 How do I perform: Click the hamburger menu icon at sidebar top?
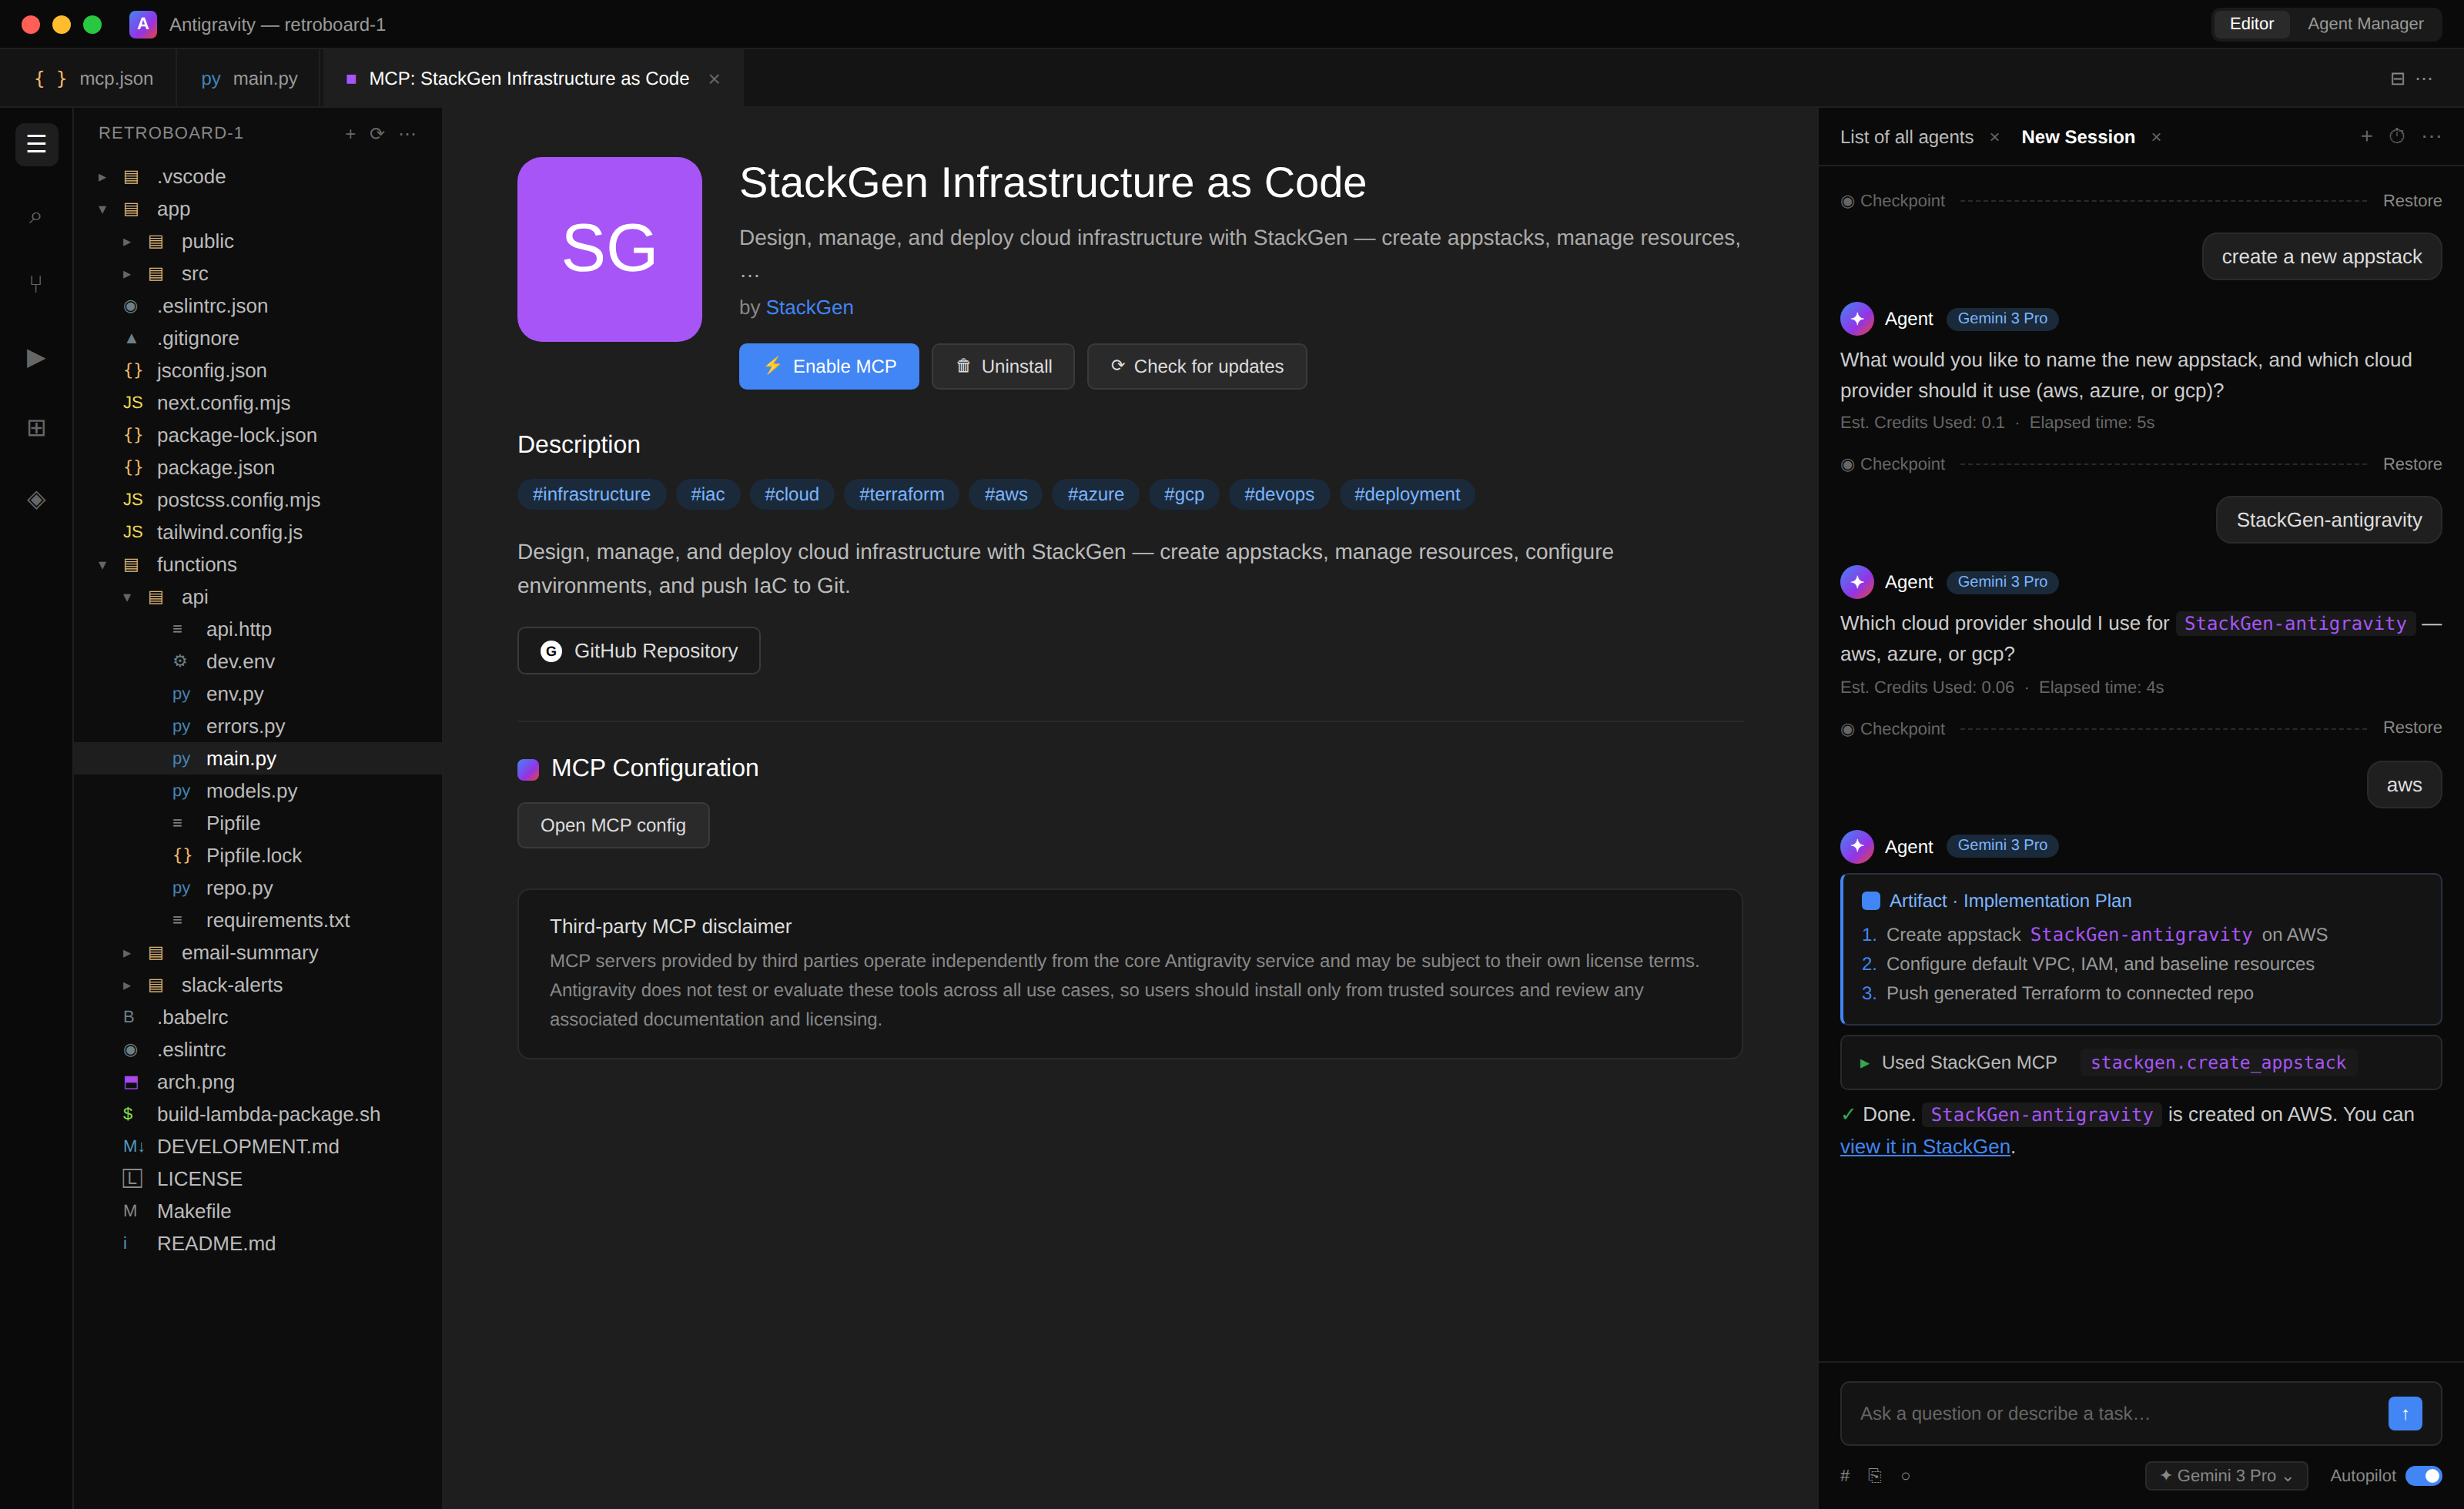pyautogui.click(x=36, y=145)
